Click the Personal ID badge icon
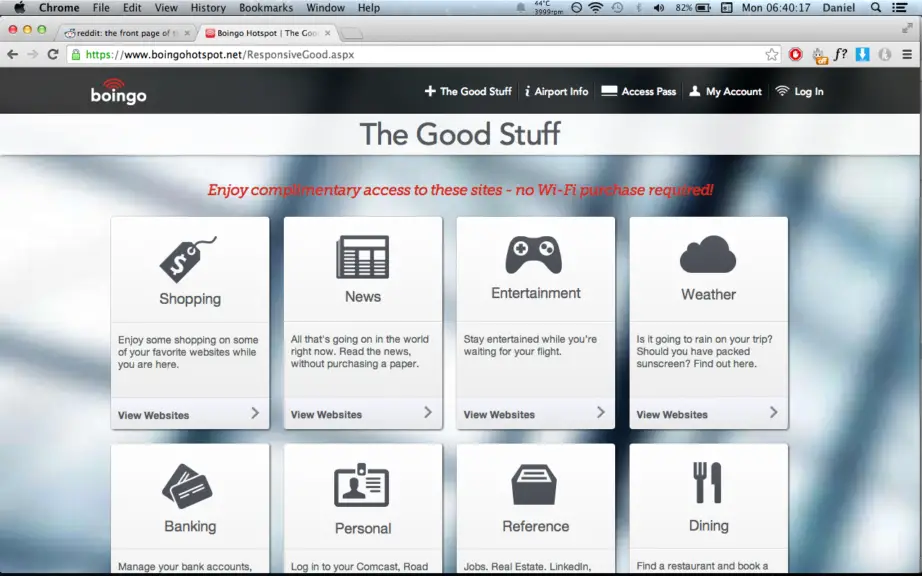The height and width of the screenshot is (576, 922). (362, 485)
